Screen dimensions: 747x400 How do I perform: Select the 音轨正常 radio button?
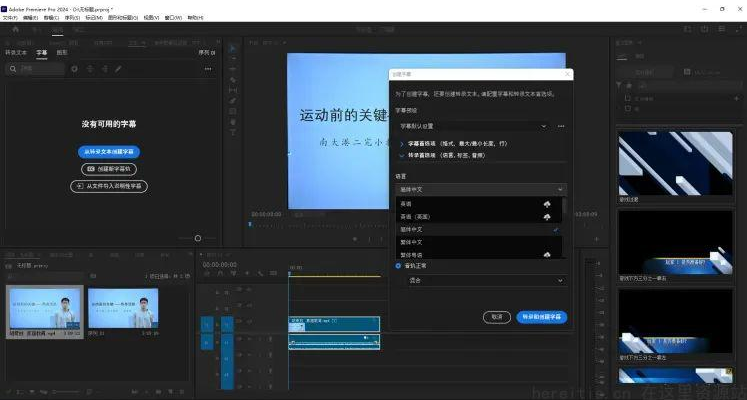click(x=398, y=266)
